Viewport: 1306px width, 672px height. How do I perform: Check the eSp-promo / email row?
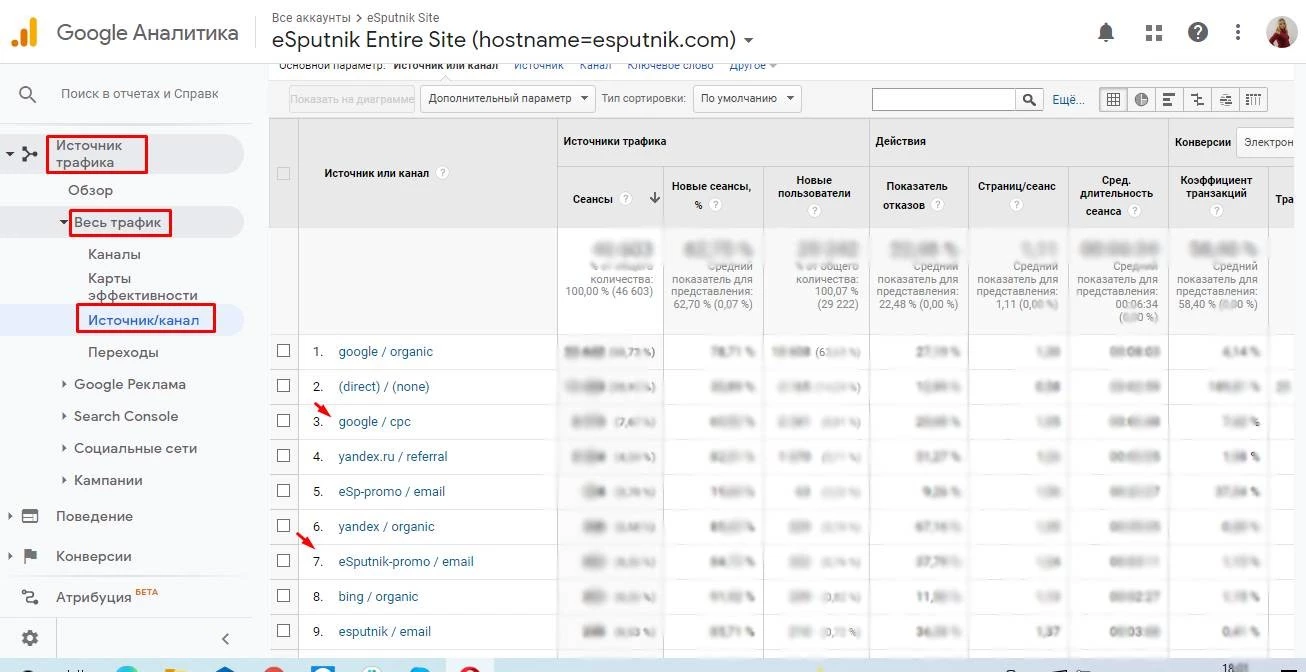283,491
